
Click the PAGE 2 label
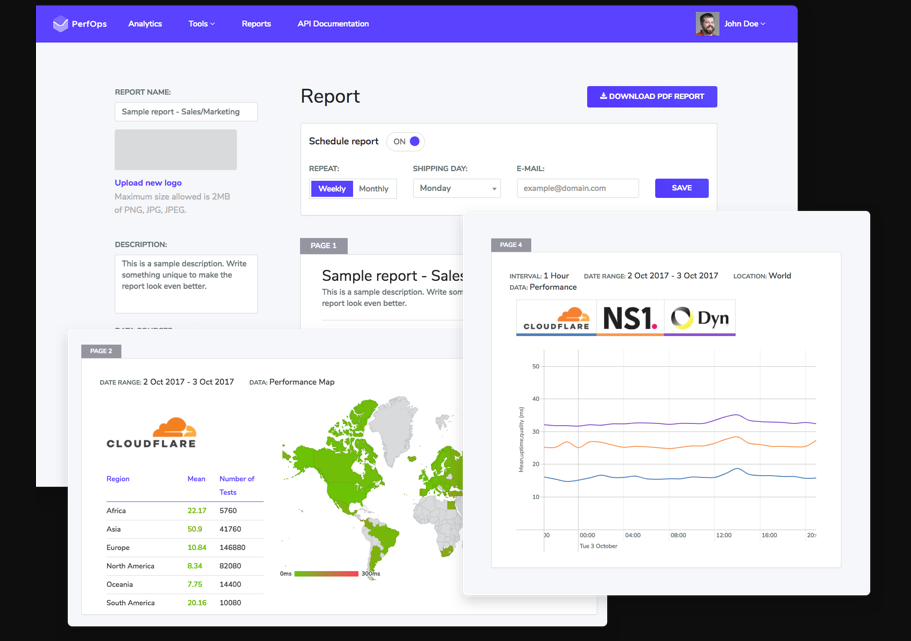[101, 351]
